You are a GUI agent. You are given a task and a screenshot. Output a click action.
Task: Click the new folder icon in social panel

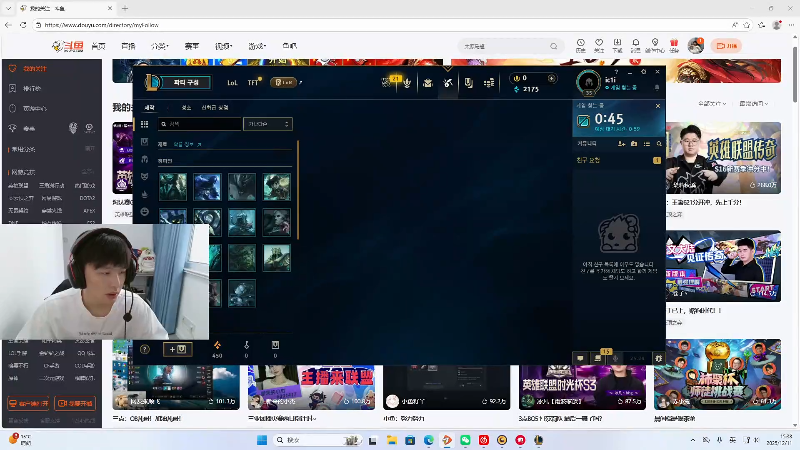[634, 144]
